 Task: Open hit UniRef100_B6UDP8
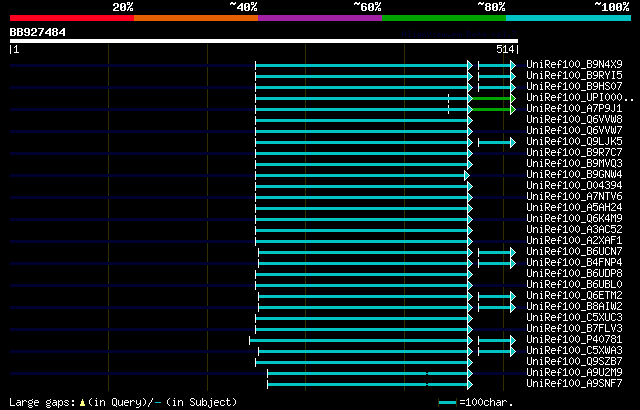[x=574, y=274]
